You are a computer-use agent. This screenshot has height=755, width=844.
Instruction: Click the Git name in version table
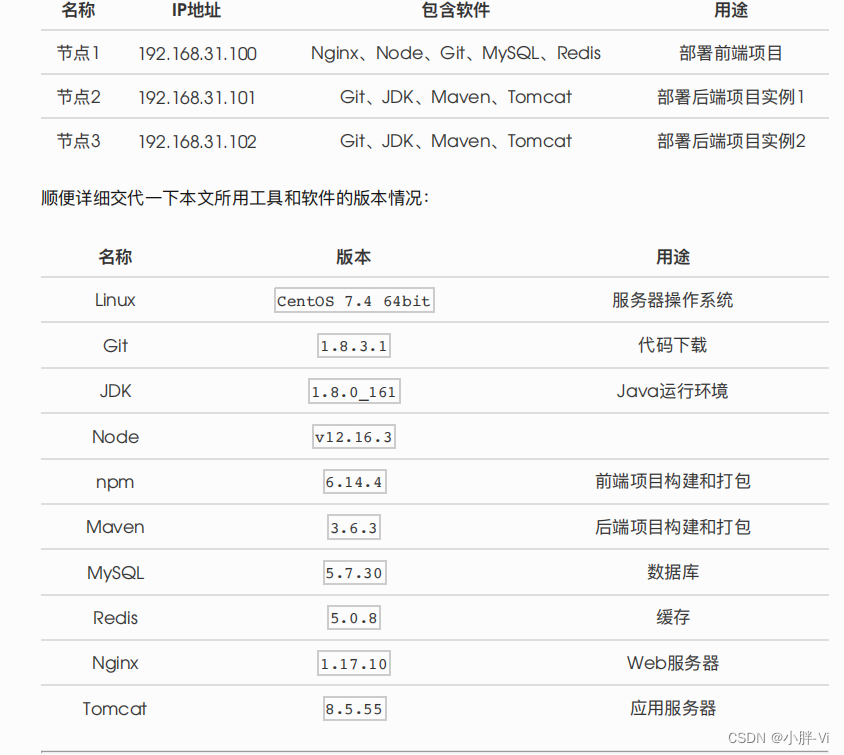point(115,345)
